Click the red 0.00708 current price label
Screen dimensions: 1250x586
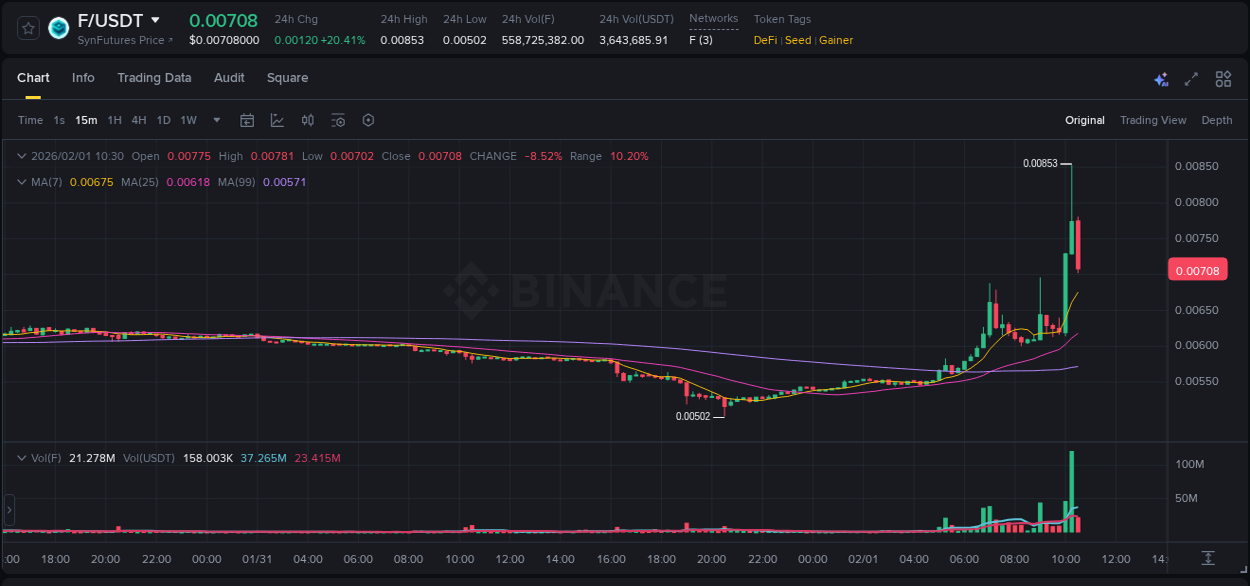1197,270
